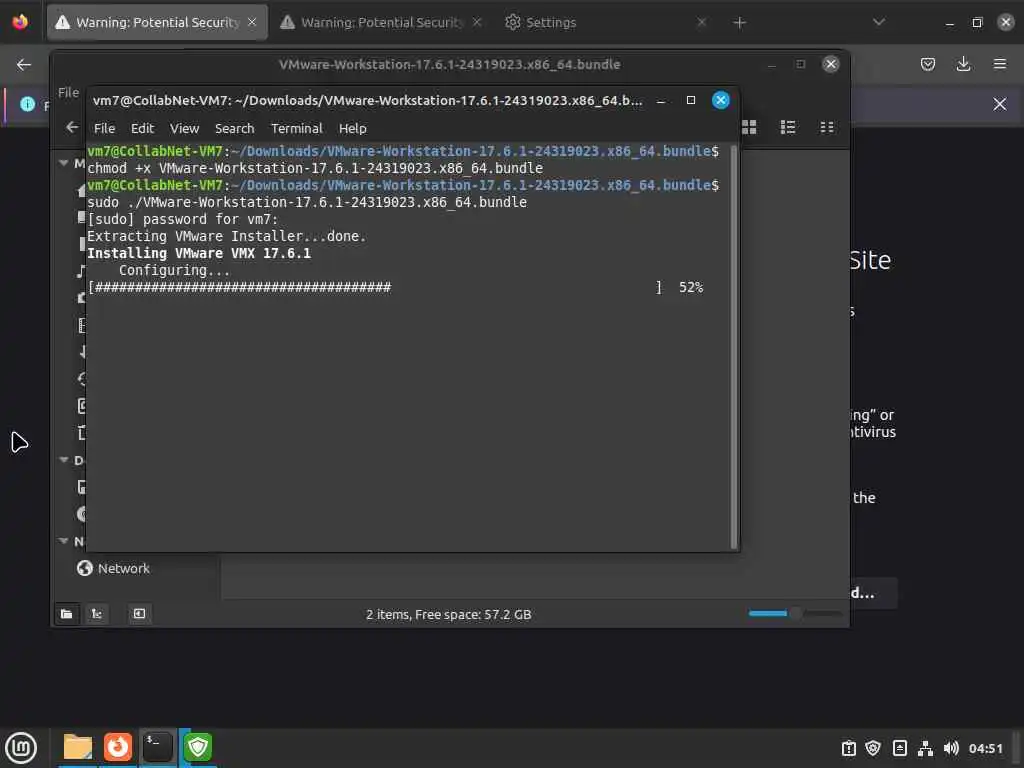Viewport: 1024px width, 768px height.
Task: Open the terminal View menu
Action: 184,129
